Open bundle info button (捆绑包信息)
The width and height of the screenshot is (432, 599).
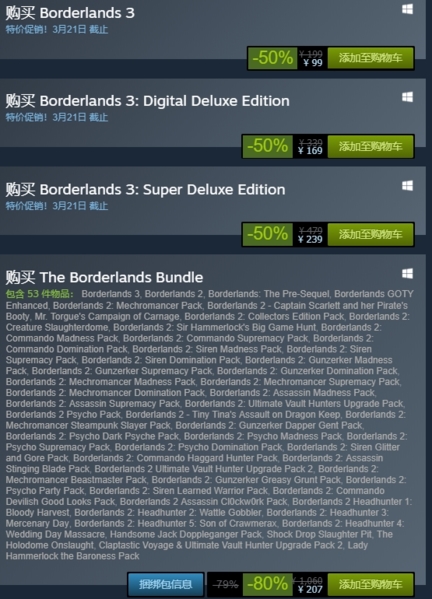coord(165,584)
